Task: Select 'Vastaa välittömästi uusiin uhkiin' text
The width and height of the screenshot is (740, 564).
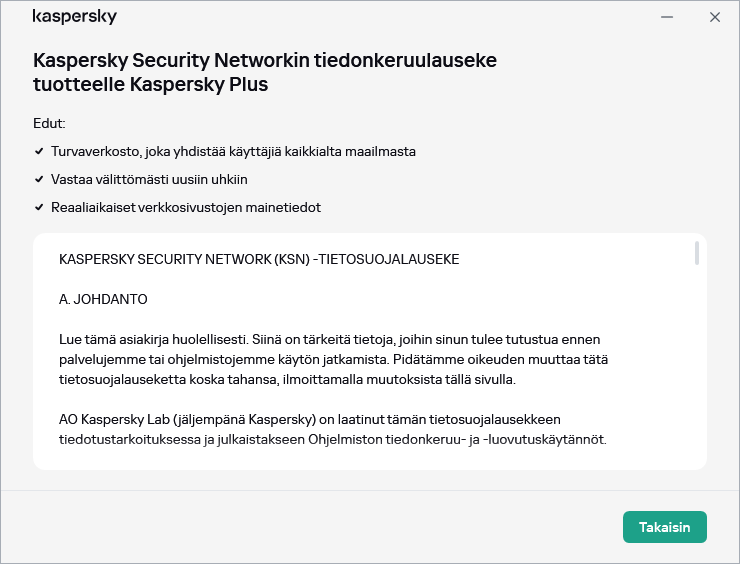Action: pyautogui.click(x=149, y=180)
